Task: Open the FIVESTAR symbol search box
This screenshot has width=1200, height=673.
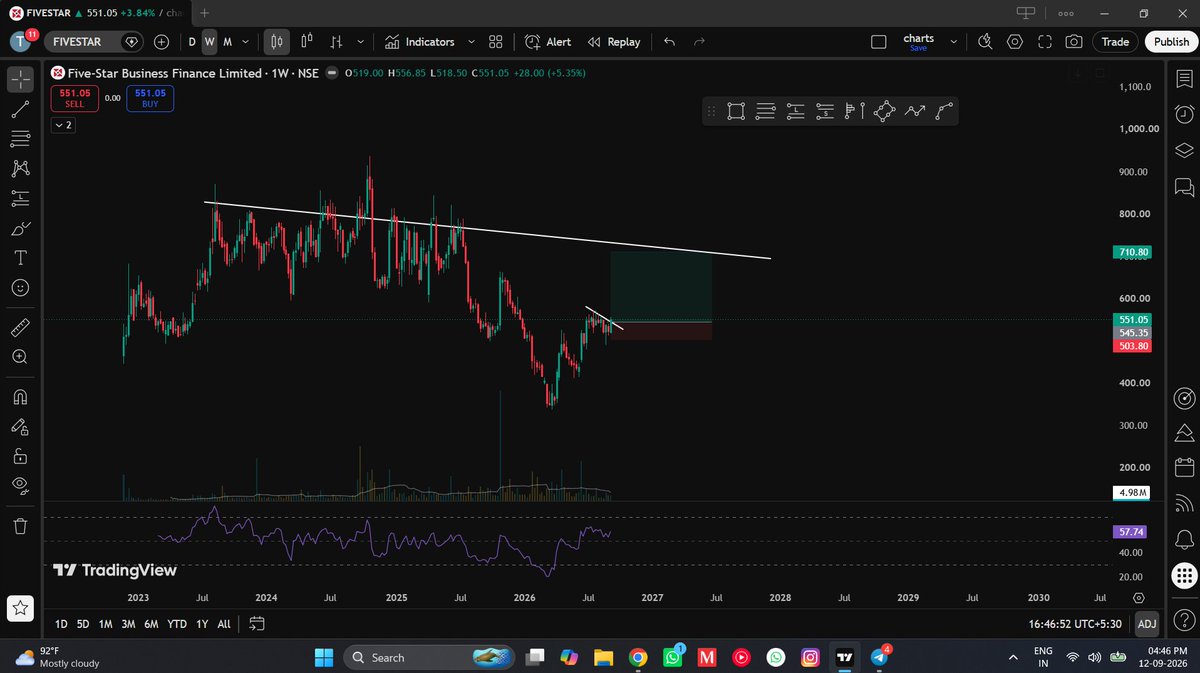Action: click(x=95, y=42)
